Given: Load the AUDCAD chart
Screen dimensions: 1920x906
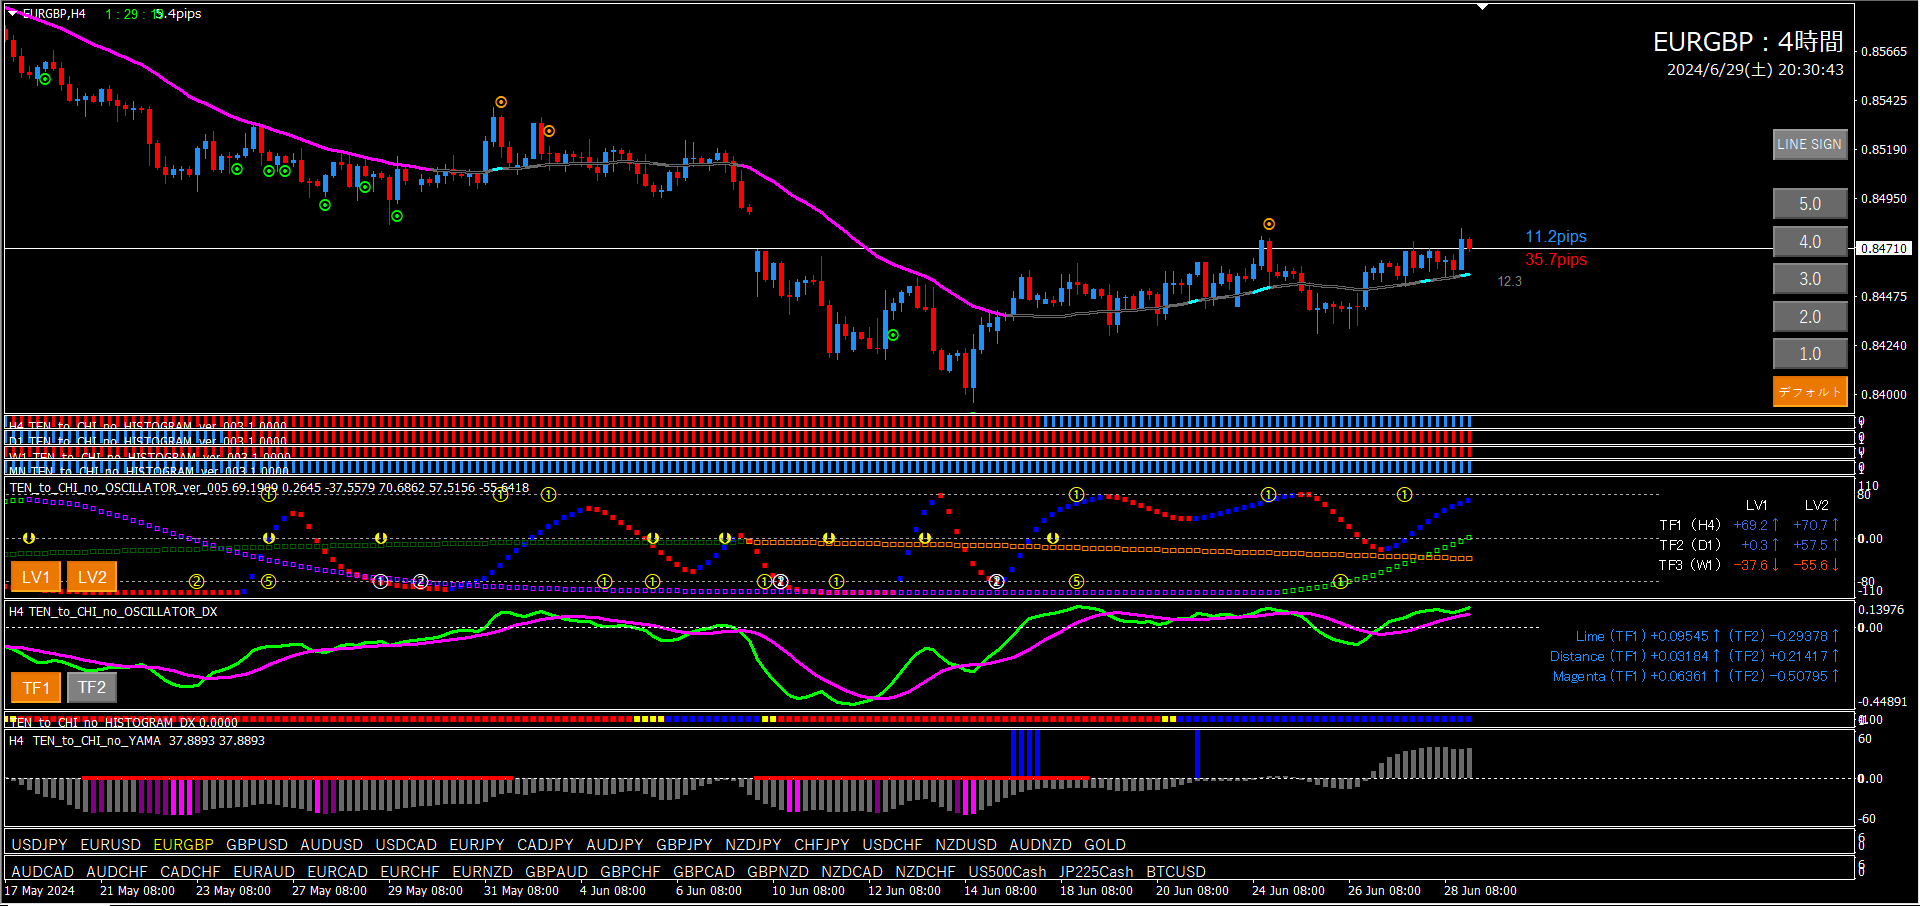Looking at the screenshot, I should [x=43, y=872].
